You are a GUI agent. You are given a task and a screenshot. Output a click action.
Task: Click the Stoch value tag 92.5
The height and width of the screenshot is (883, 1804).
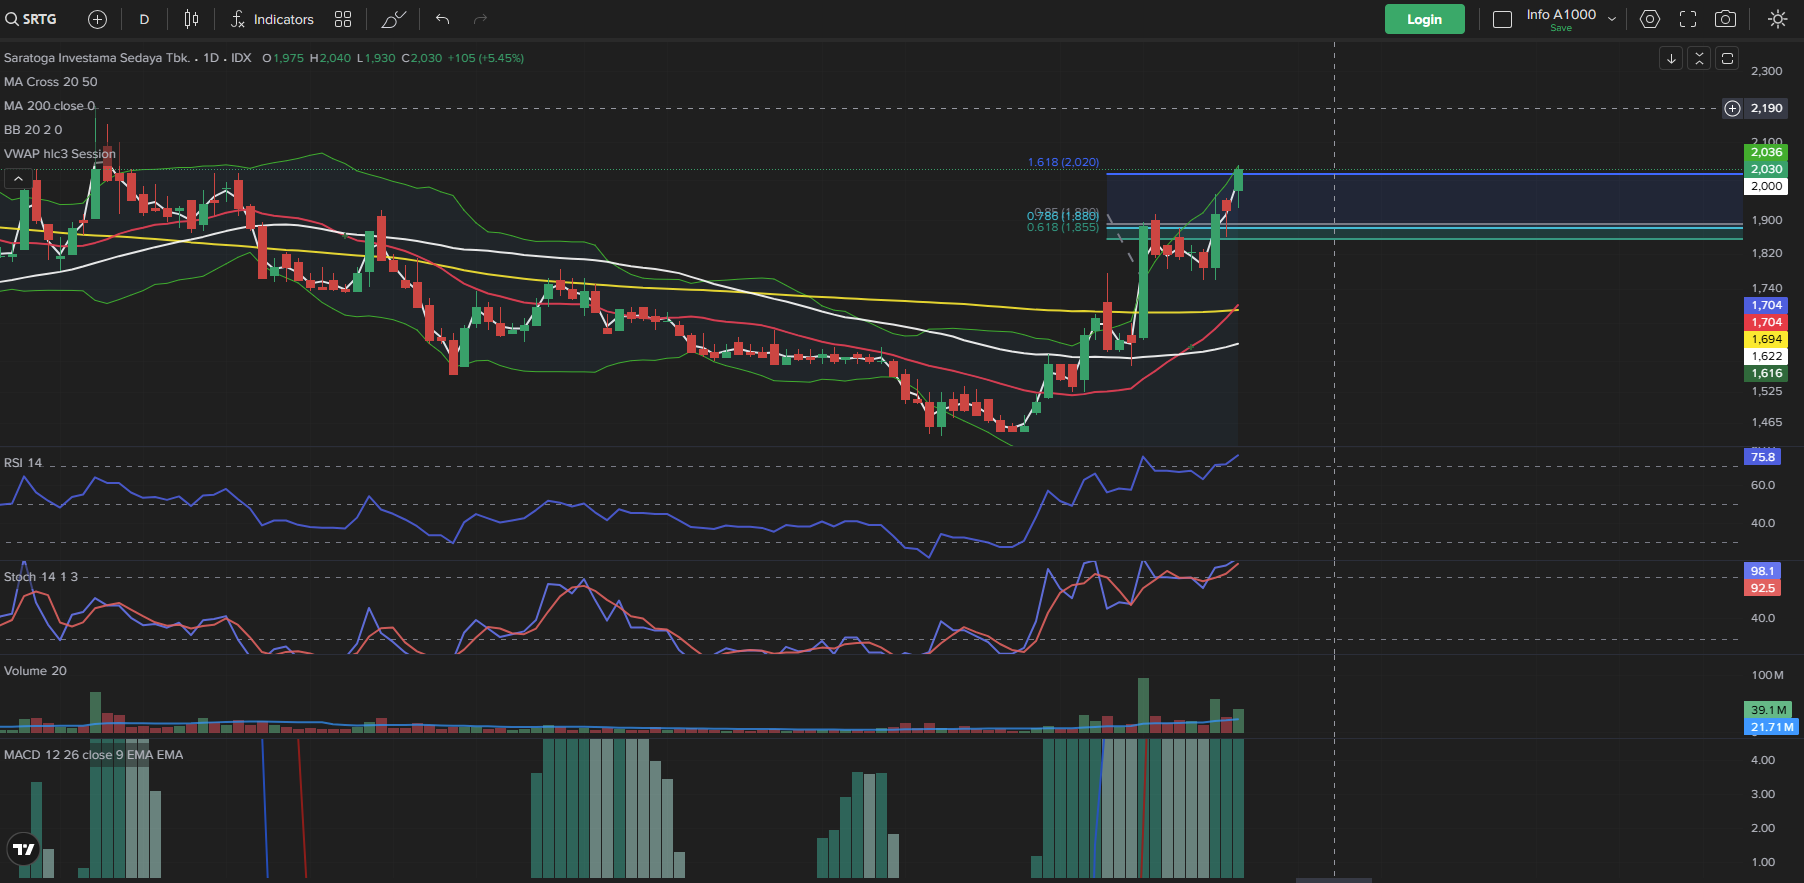tap(1763, 588)
